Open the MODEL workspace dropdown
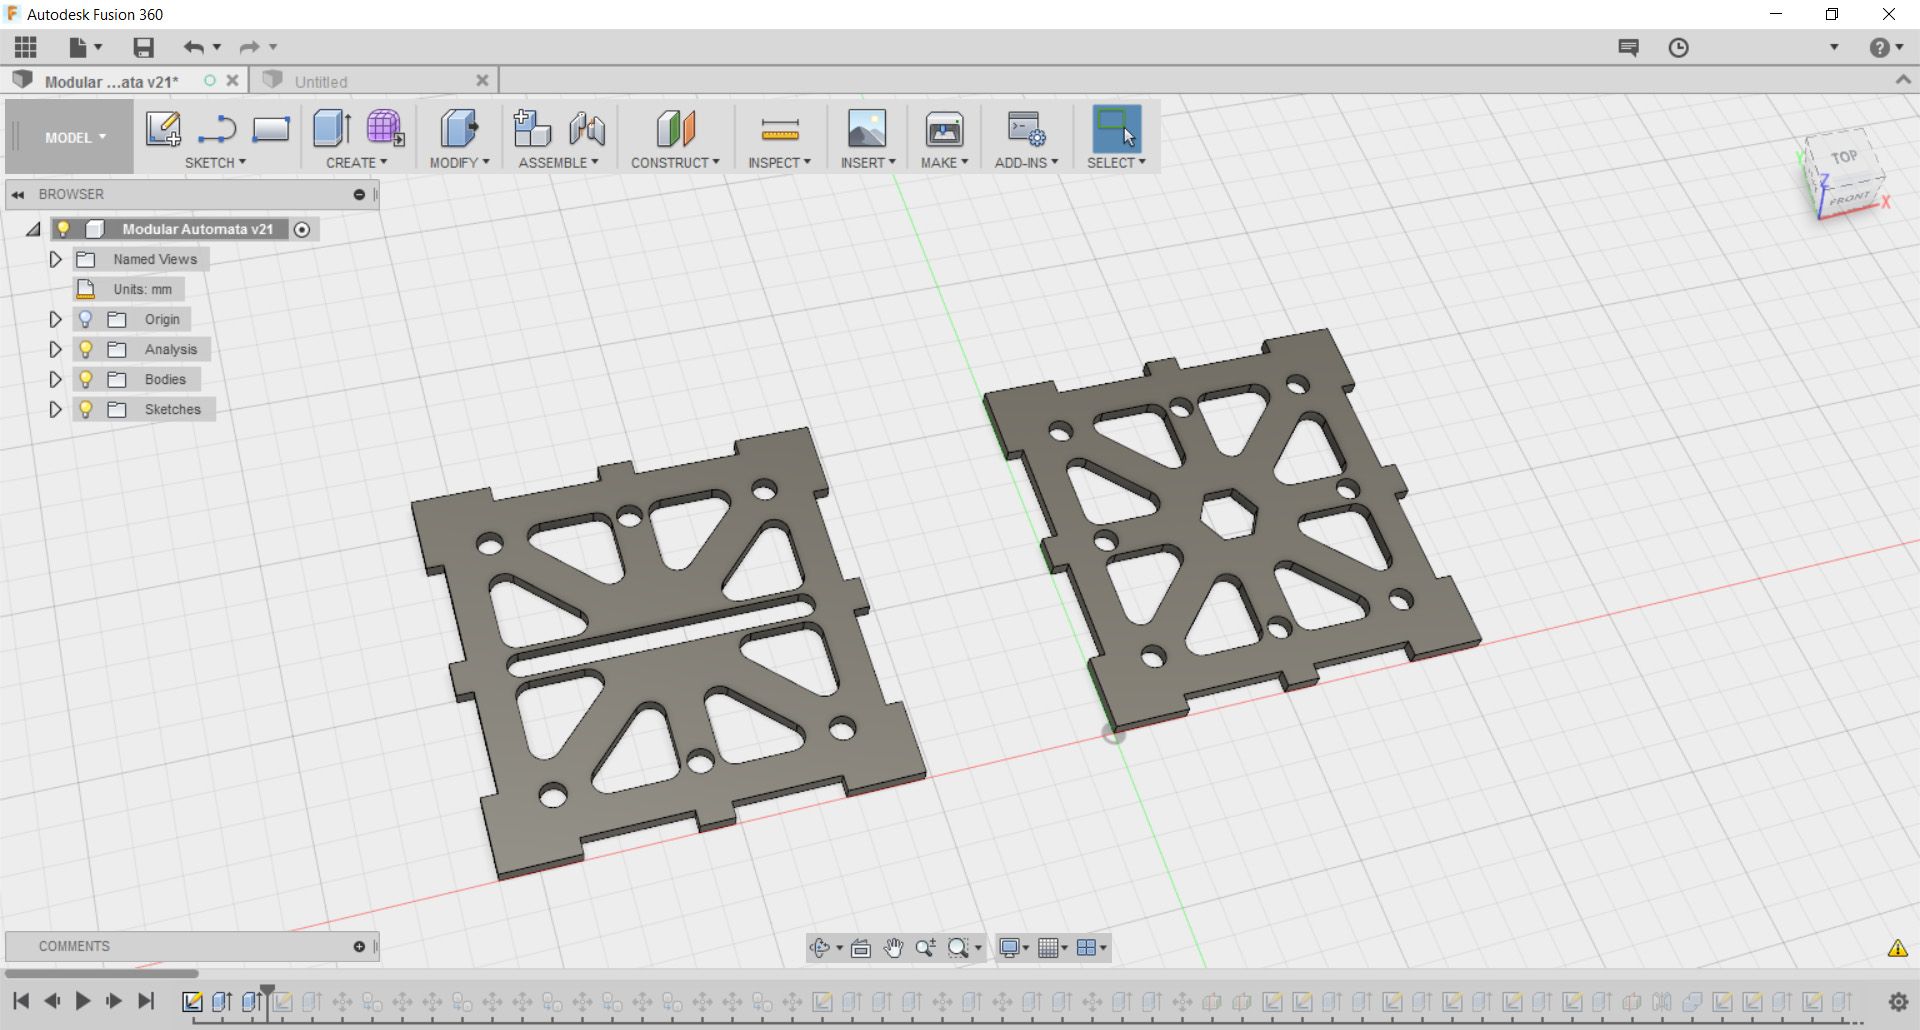 click(75, 137)
